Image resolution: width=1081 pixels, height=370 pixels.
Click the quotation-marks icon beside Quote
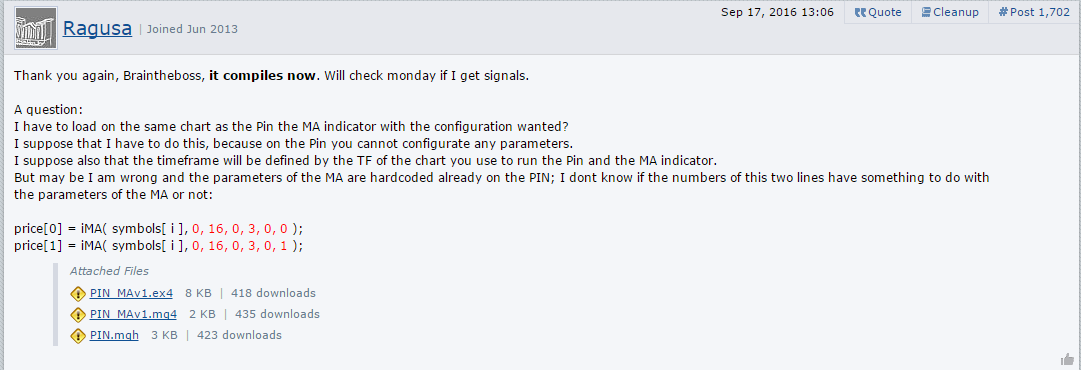[860, 12]
